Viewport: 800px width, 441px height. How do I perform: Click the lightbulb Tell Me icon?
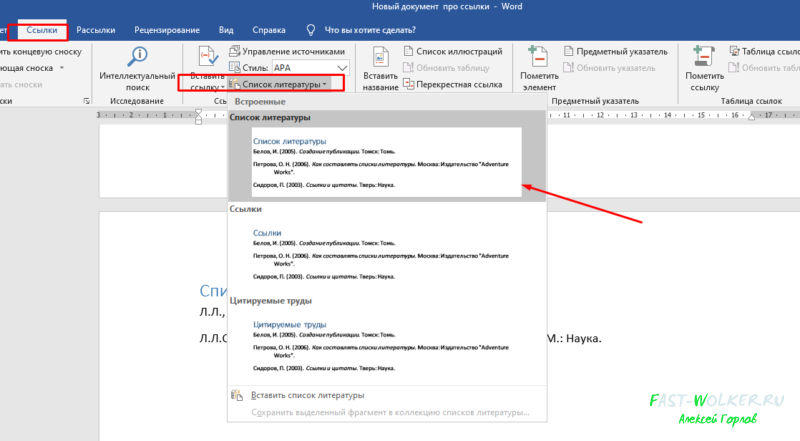tap(311, 30)
